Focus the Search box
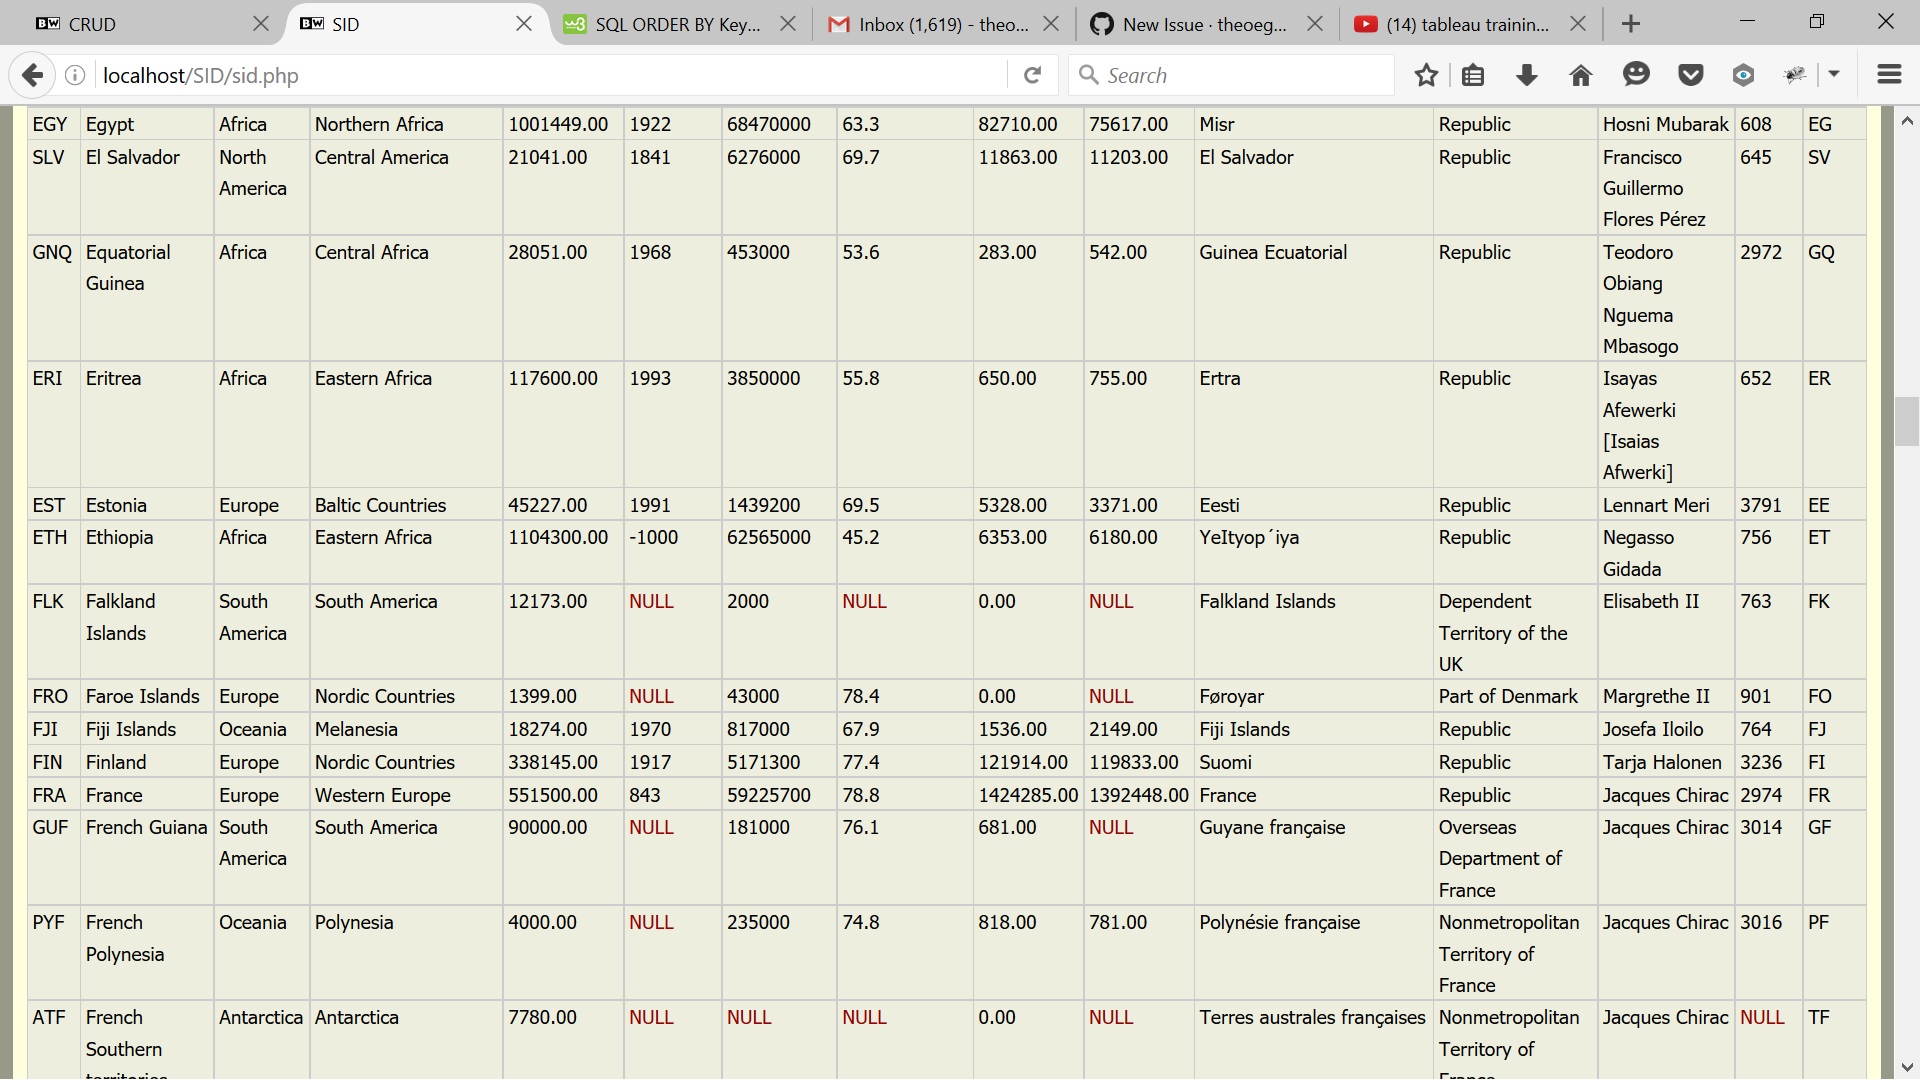The height and width of the screenshot is (1080, 1920). coord(1240,75)
